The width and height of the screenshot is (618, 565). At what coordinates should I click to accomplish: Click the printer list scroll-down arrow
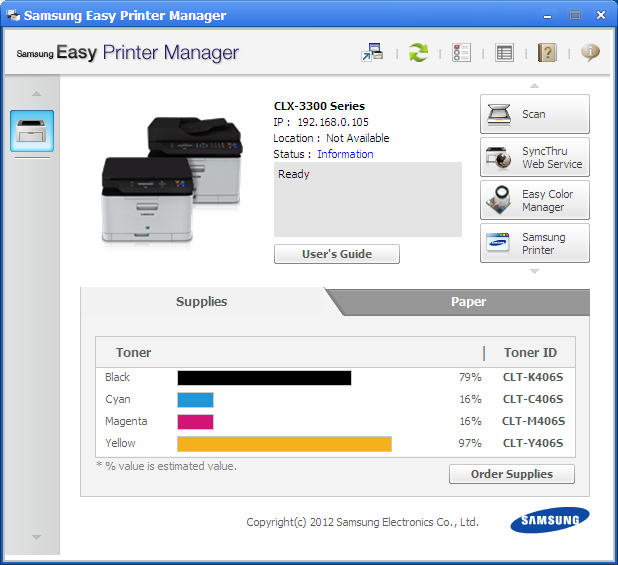point(36,537)
